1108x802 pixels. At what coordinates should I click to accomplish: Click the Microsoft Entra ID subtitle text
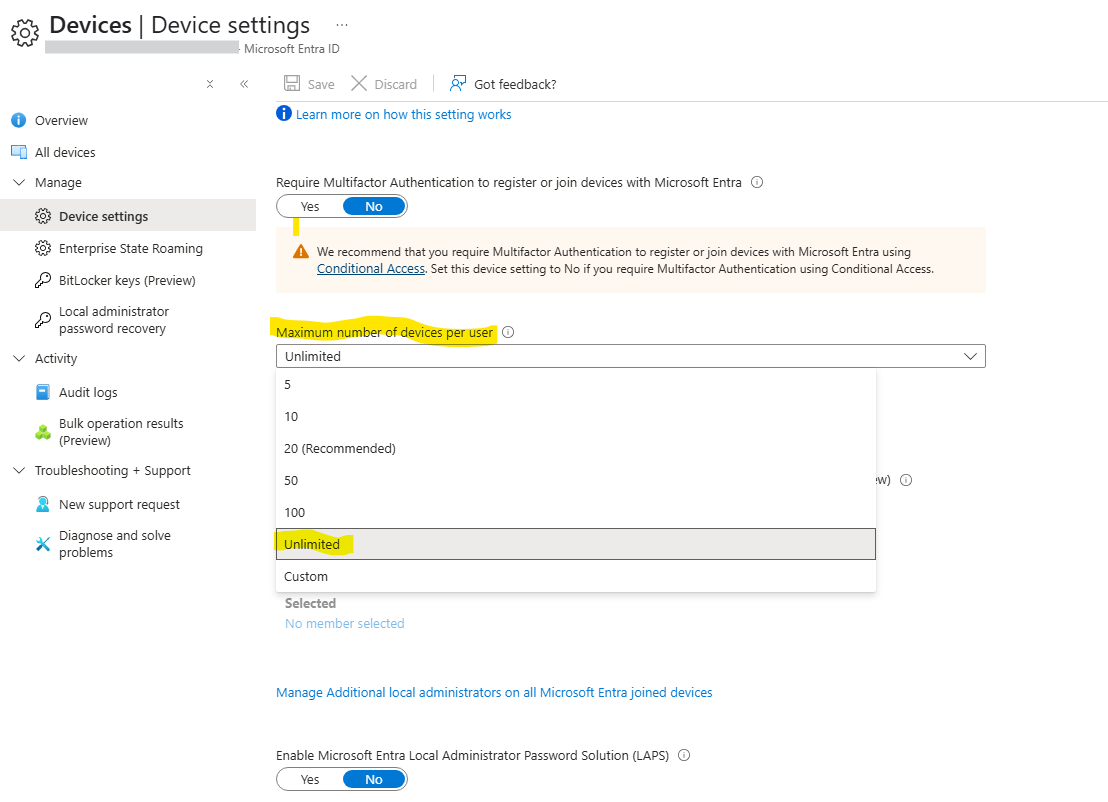tap(292, 49)
